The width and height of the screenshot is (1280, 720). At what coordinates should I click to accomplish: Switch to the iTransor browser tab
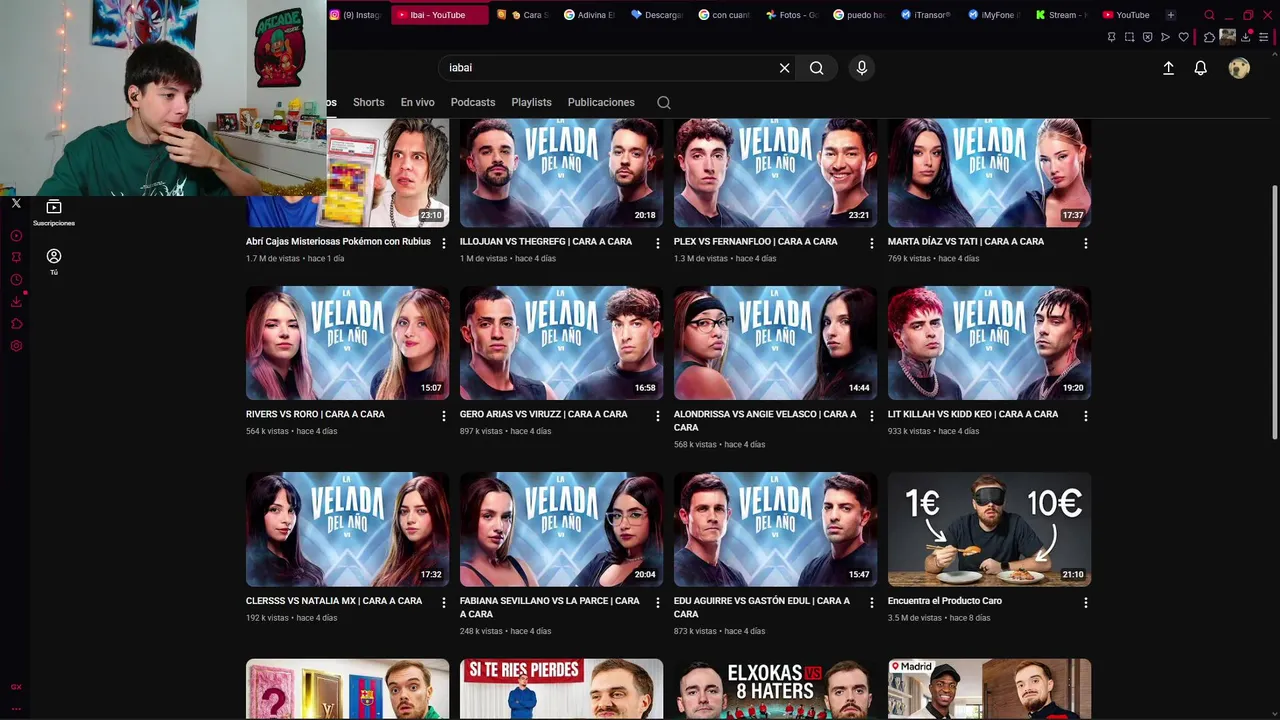(x=925, y=15)
